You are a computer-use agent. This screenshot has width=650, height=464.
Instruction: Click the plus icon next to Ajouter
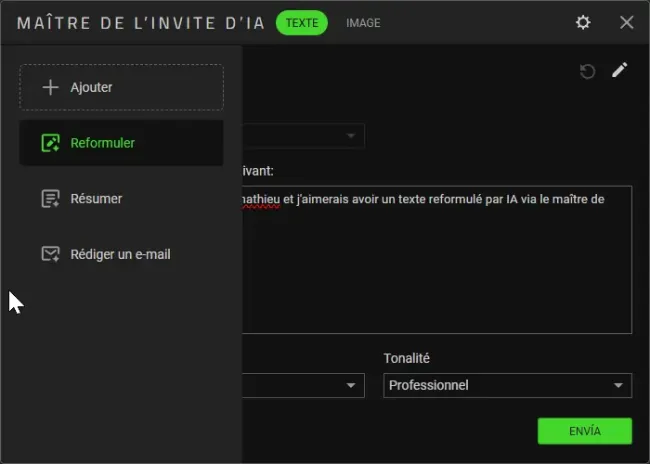(51, 87)
